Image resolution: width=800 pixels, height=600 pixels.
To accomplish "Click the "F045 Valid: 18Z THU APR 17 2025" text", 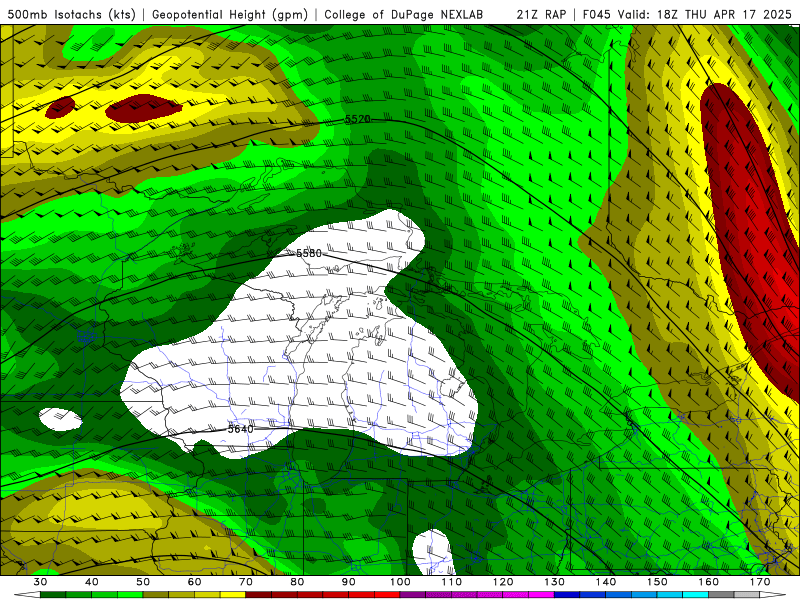I will (687, 15).
